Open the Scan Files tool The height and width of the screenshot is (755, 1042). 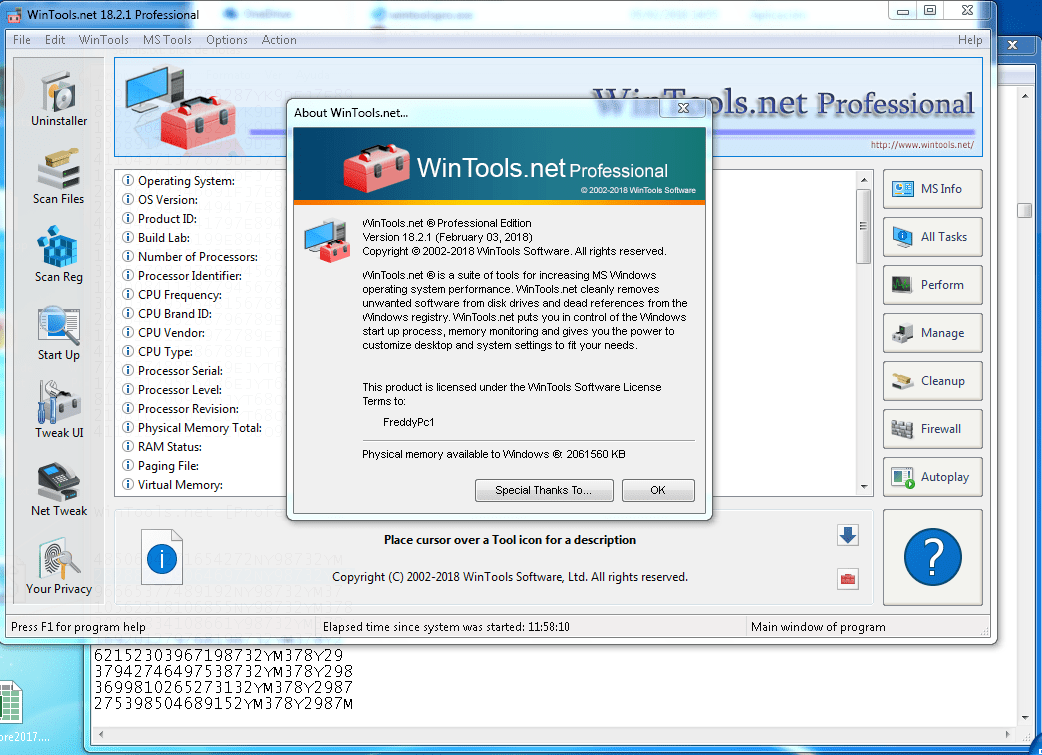point(58,176)
